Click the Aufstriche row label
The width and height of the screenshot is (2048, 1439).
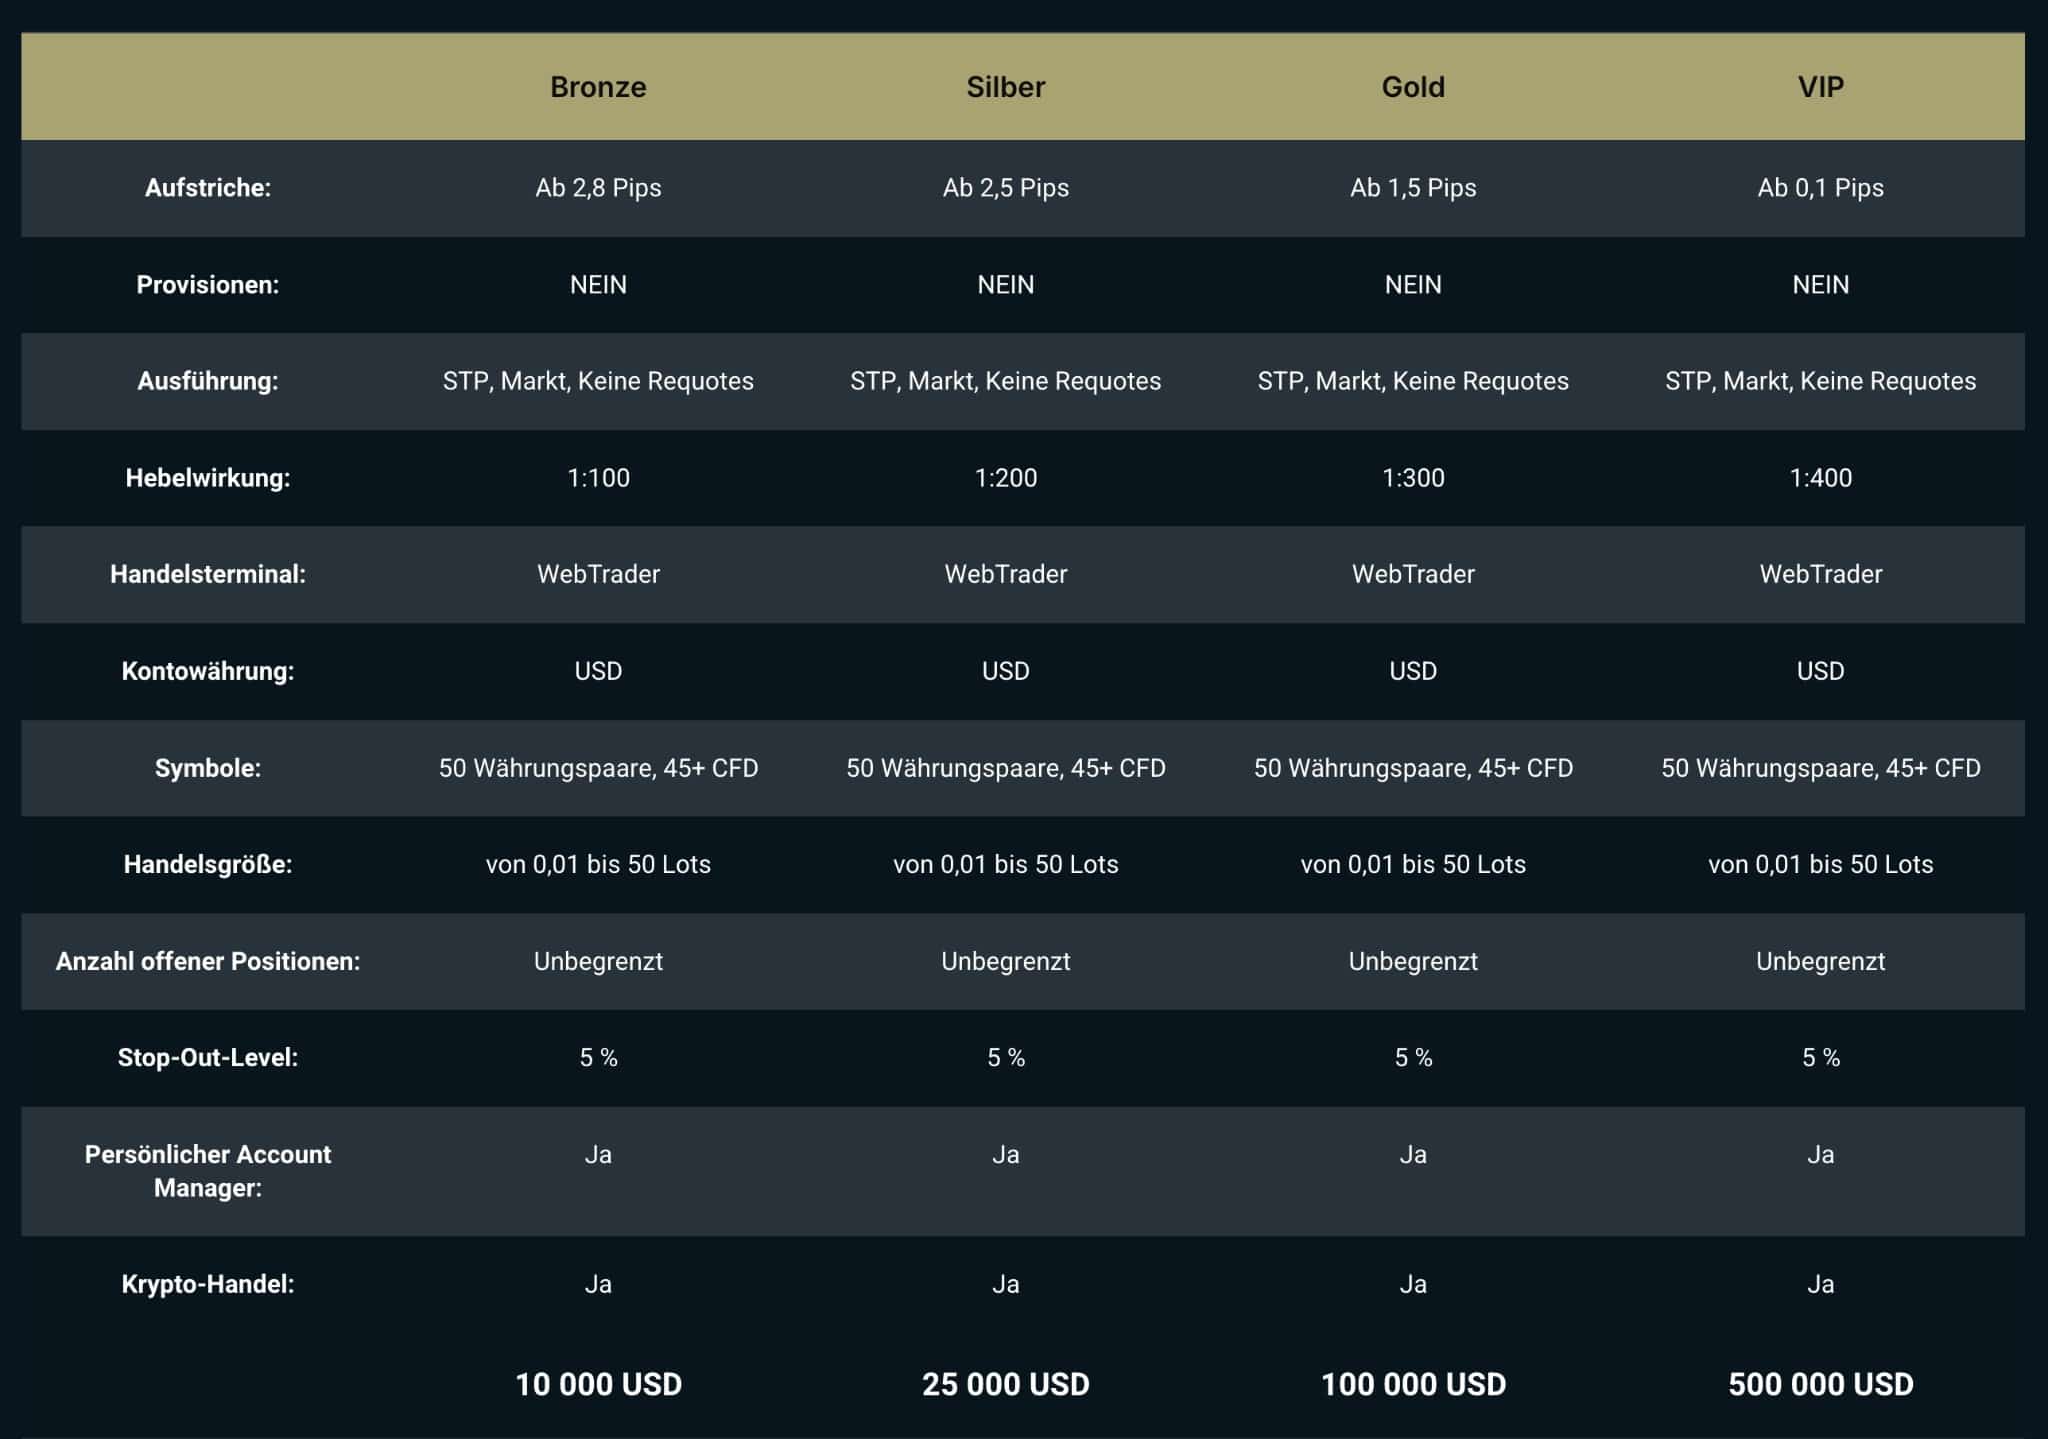[208, 188]
